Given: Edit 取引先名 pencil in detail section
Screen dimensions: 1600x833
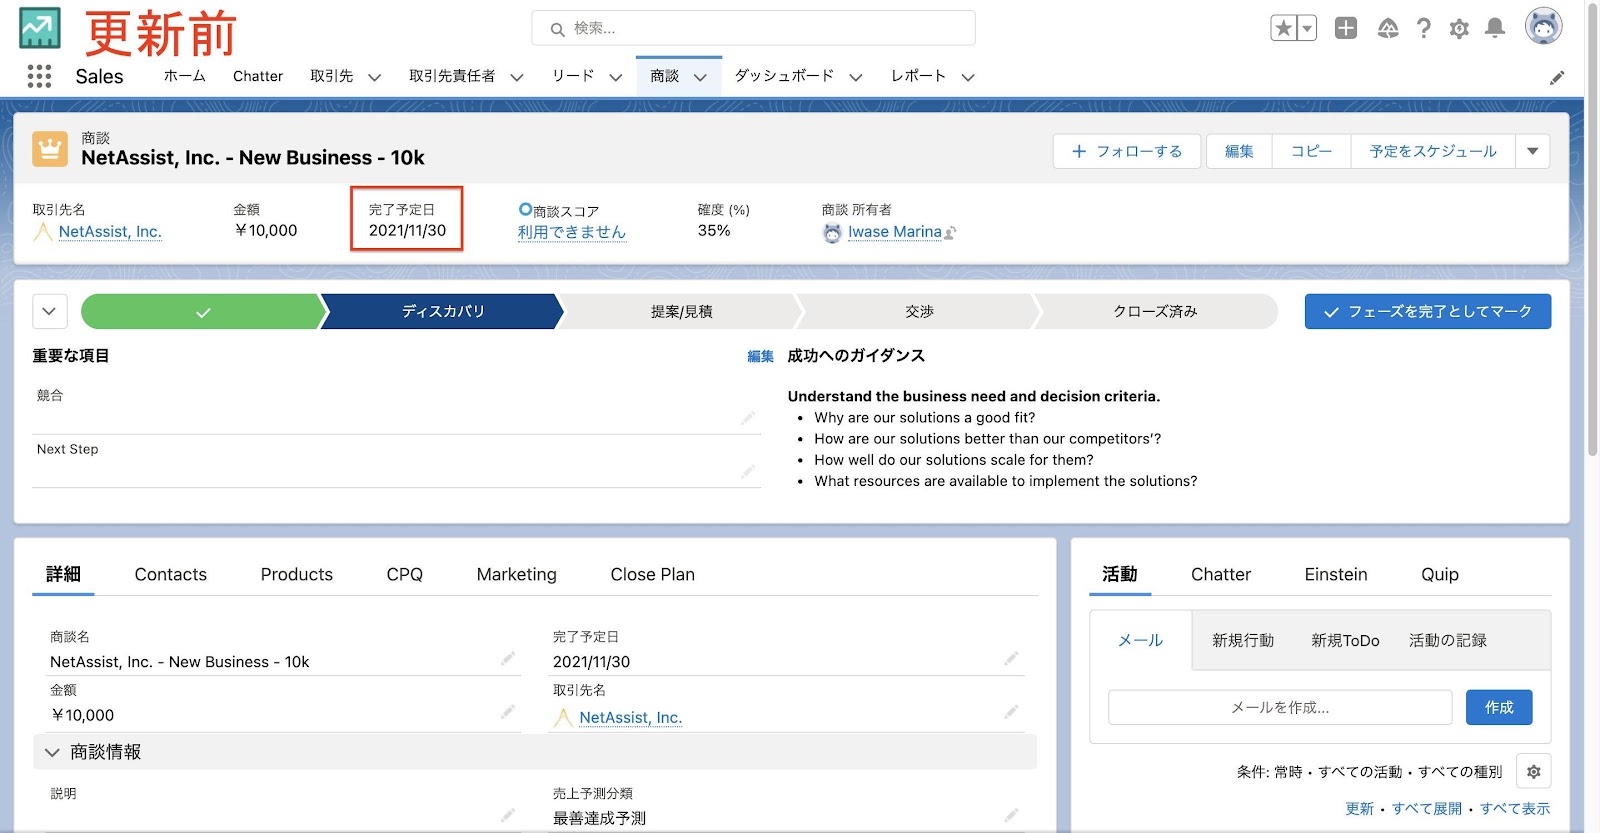Looking at the screenshot, I should tap(1012, 711).
